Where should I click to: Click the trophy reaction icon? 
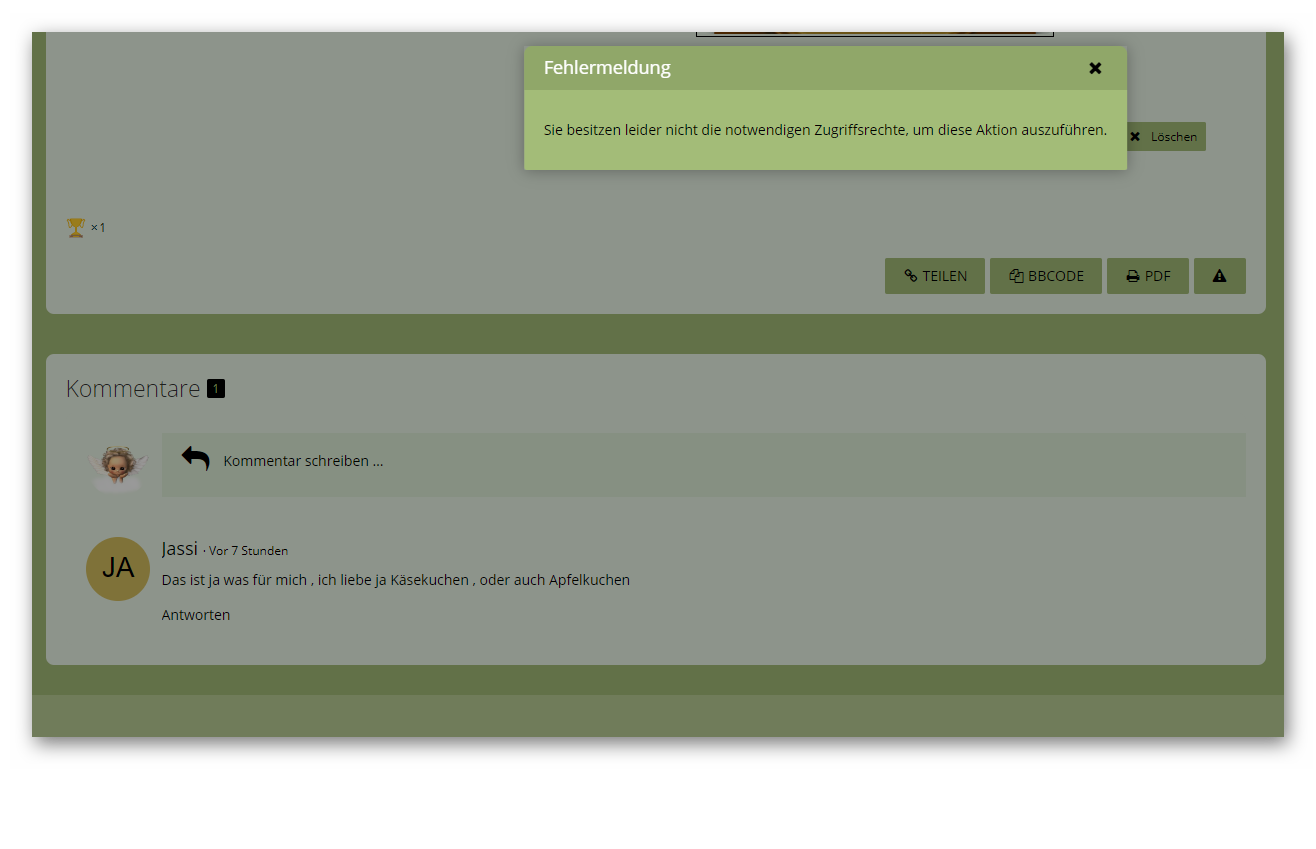[76, 228]
